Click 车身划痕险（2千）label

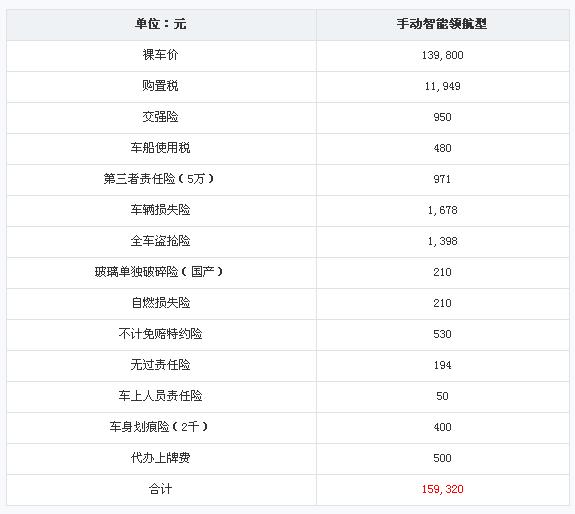[x=158, y=427]
